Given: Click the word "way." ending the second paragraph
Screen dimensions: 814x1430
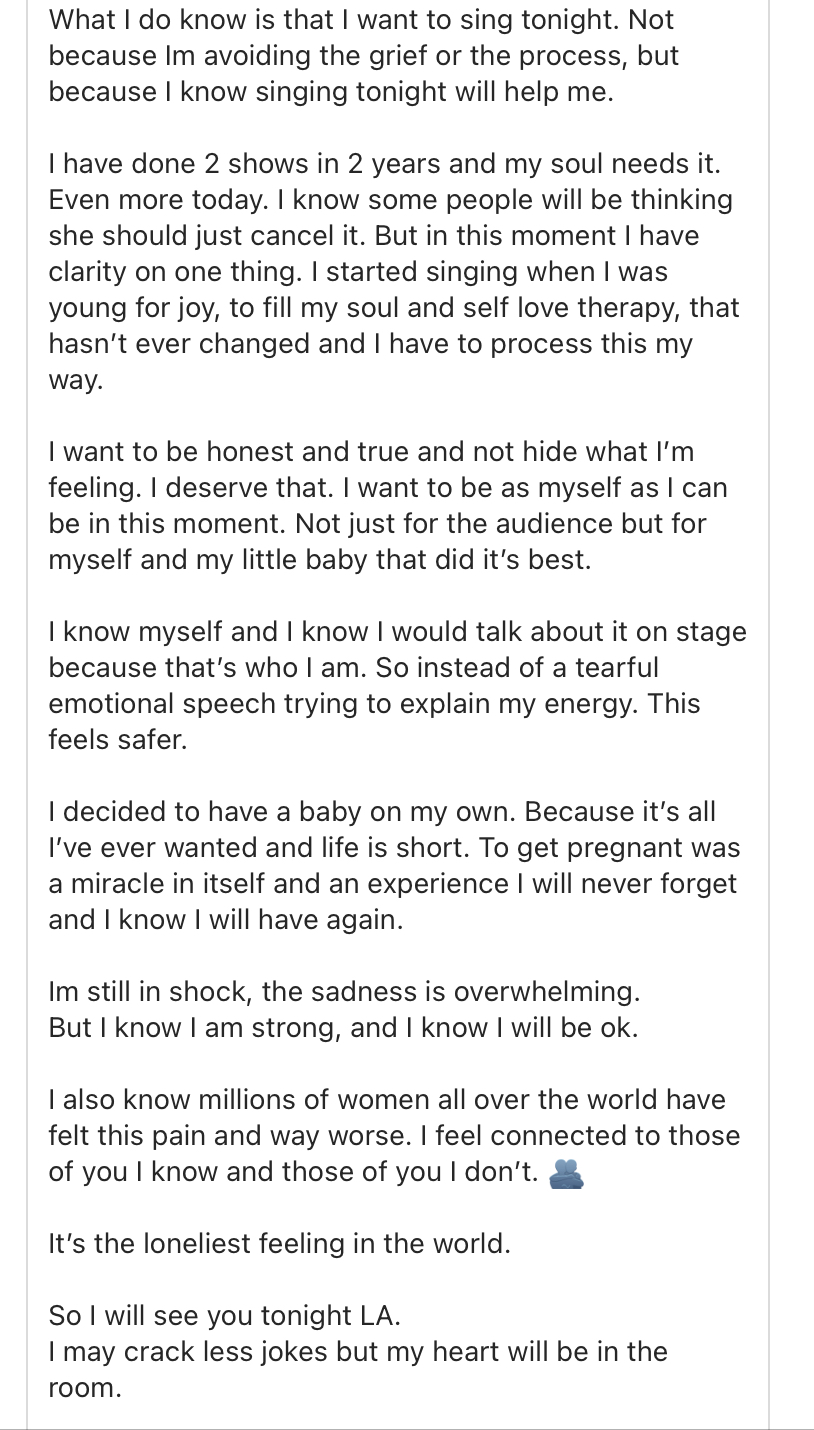Looking at the screenshot, I should 75,379.
